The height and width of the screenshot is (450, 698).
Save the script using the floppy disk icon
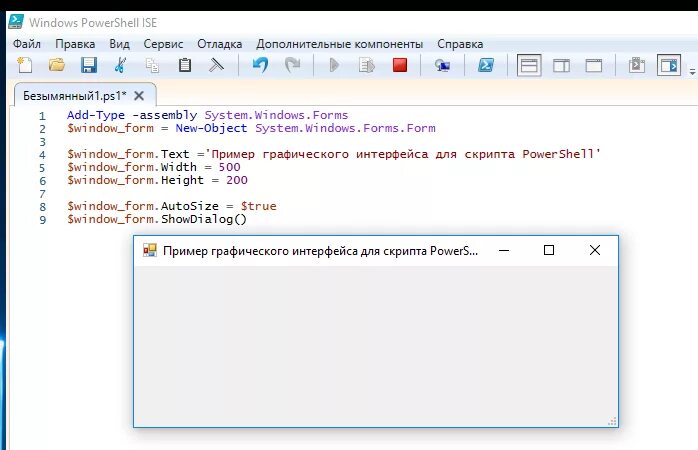pyautogui.click(x=89, y=65)
